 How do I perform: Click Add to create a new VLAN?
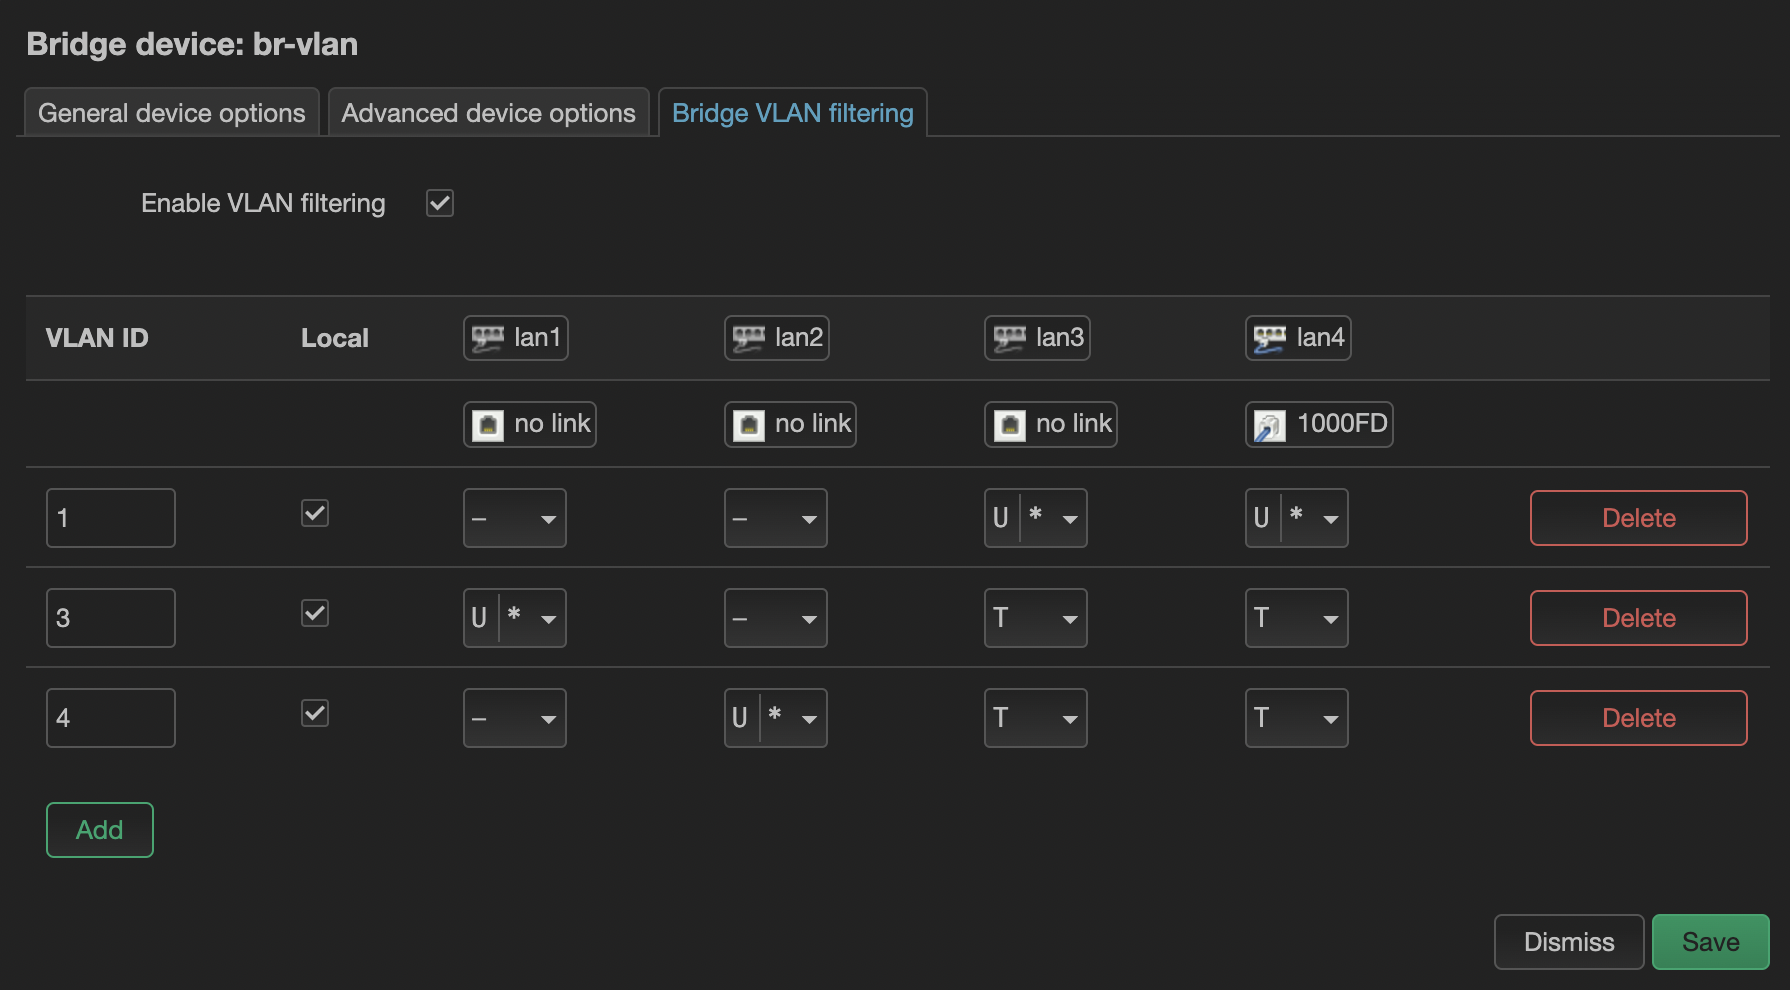(99, 829)
